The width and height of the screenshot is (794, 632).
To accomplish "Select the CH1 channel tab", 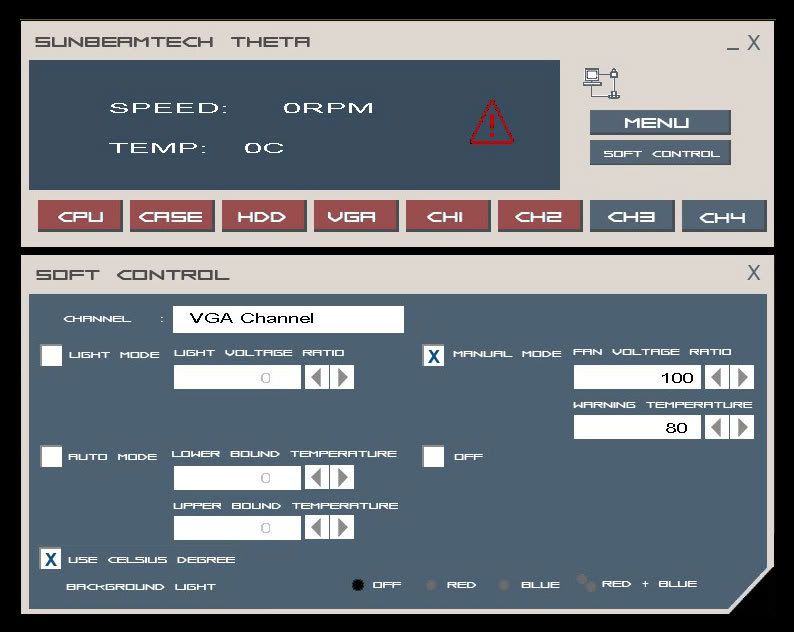I will pos(448,216).
